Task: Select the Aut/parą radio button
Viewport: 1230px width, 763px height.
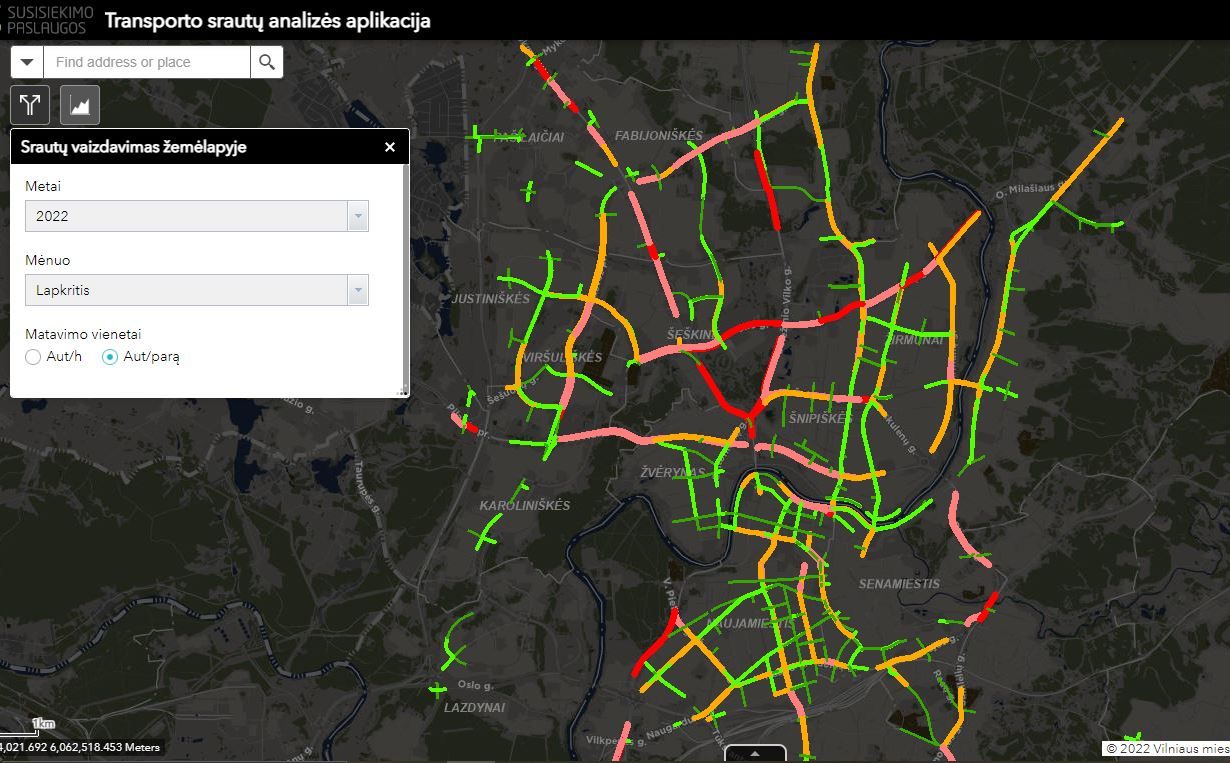Action: tap(110, 357)
